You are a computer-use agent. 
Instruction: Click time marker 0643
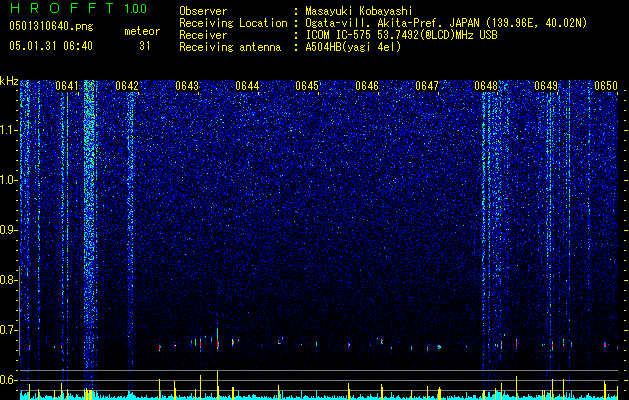pyautogui.click(x=187, y=86)
